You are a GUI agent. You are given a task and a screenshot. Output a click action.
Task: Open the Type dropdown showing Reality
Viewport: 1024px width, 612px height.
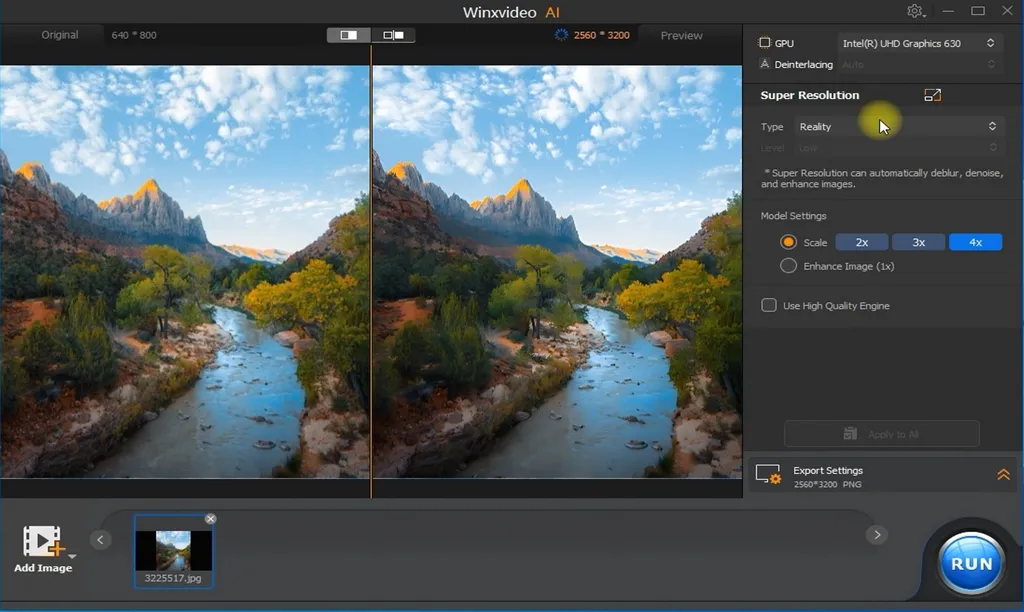[x=897, y=126]
